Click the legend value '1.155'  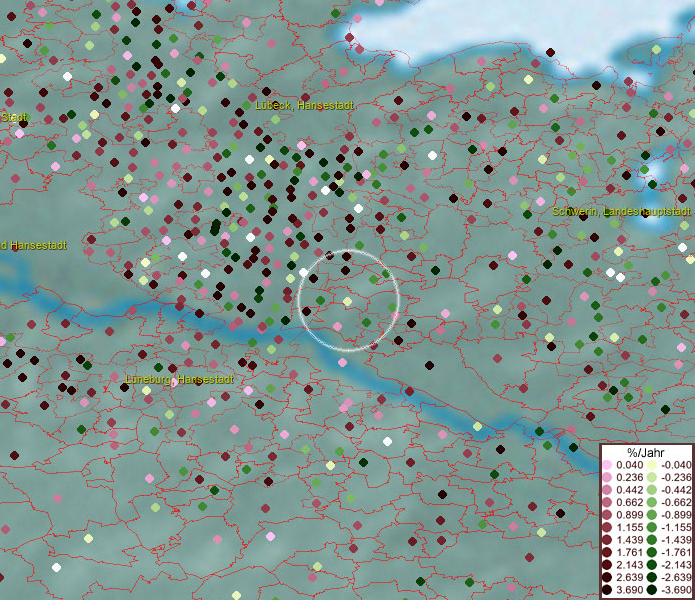[629, 527]
